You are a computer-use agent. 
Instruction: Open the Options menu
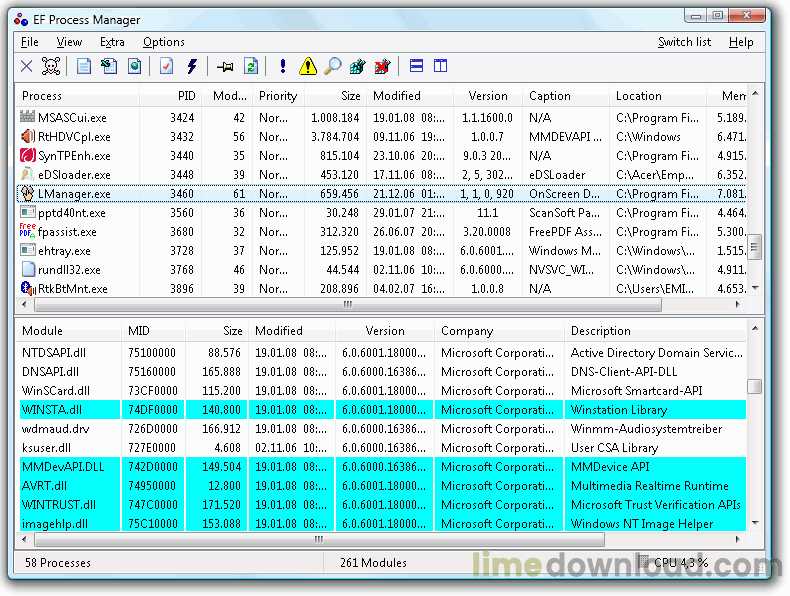click(163, 42)
